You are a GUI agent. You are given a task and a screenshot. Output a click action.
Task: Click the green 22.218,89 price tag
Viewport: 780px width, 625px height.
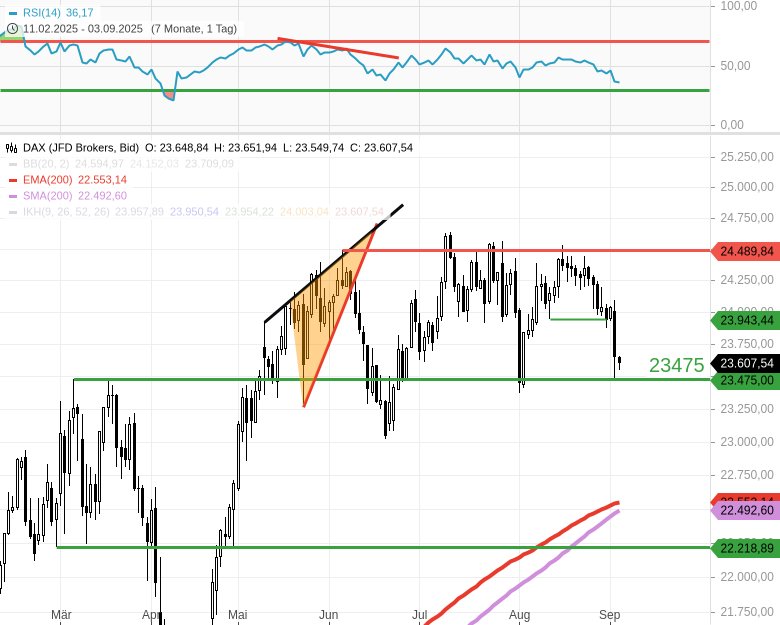[745, 548]
